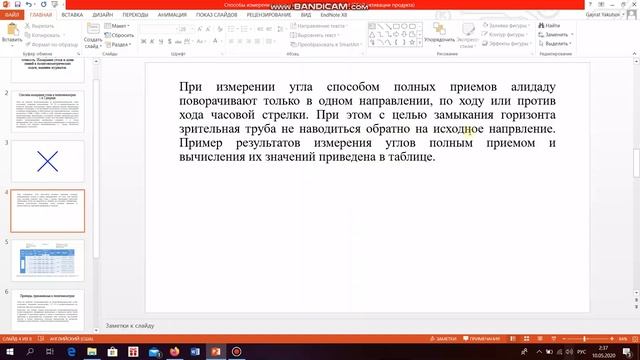Open font size dropdown
Screen dimensions: 640x360
(x=192, y=29)
